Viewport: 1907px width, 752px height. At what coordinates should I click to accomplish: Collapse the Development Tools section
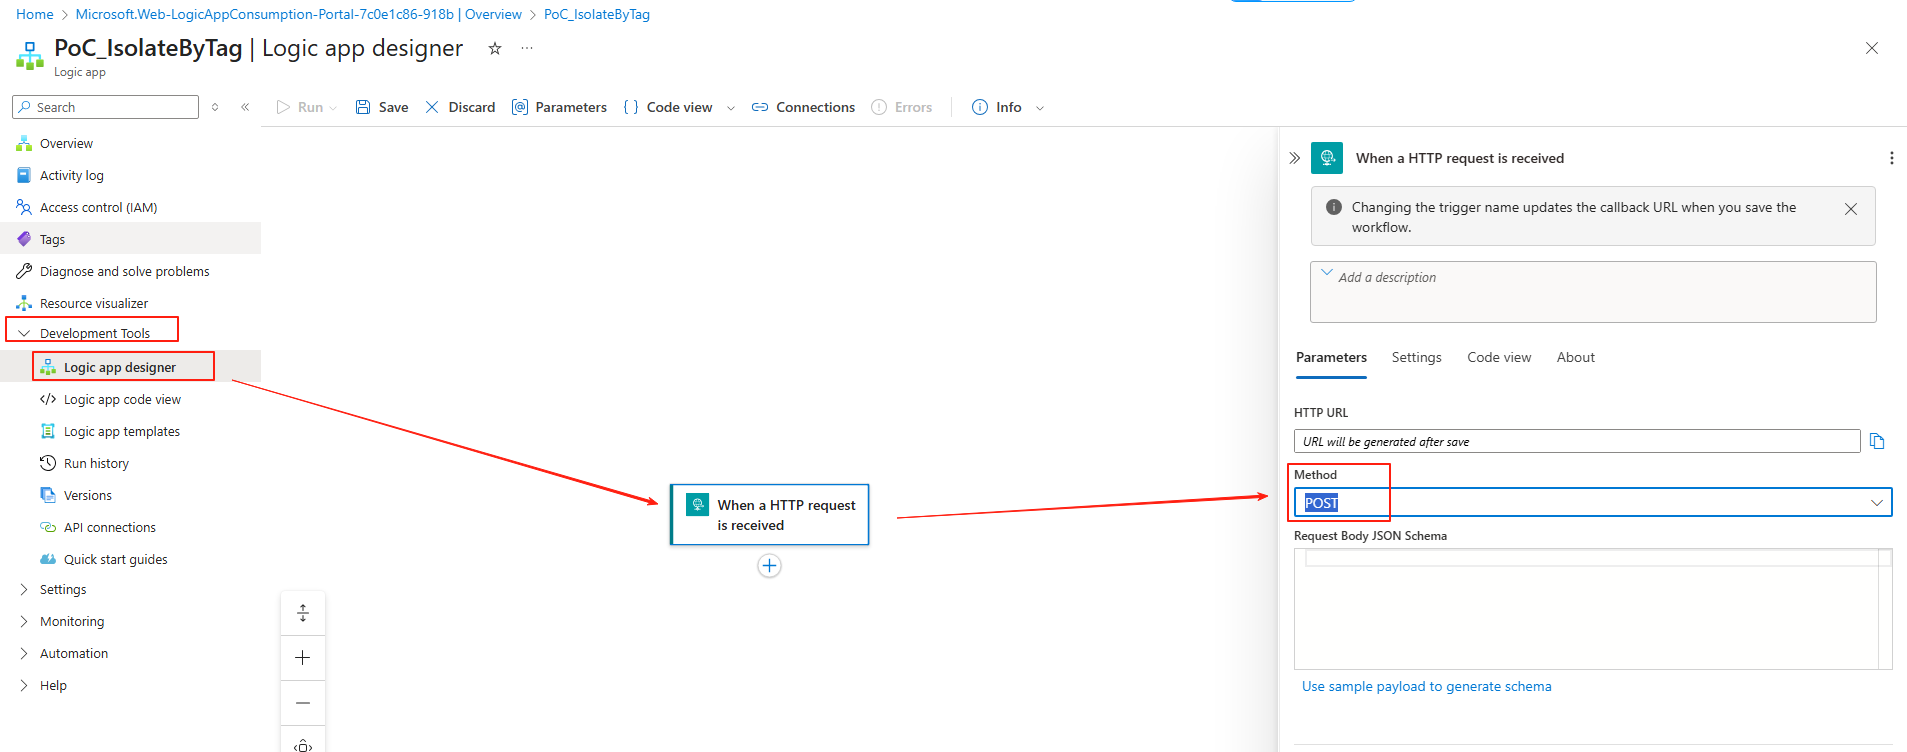click(25, 333)
